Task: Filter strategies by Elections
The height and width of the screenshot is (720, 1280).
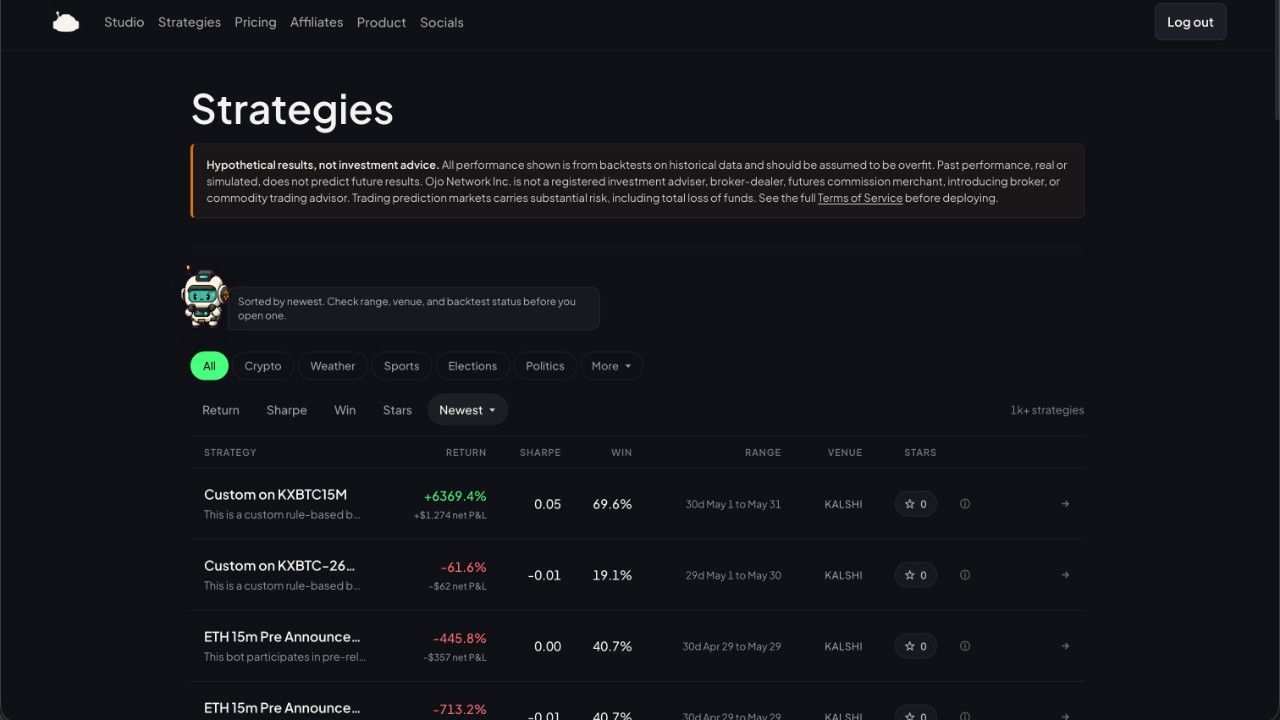Action: (473, 366)
